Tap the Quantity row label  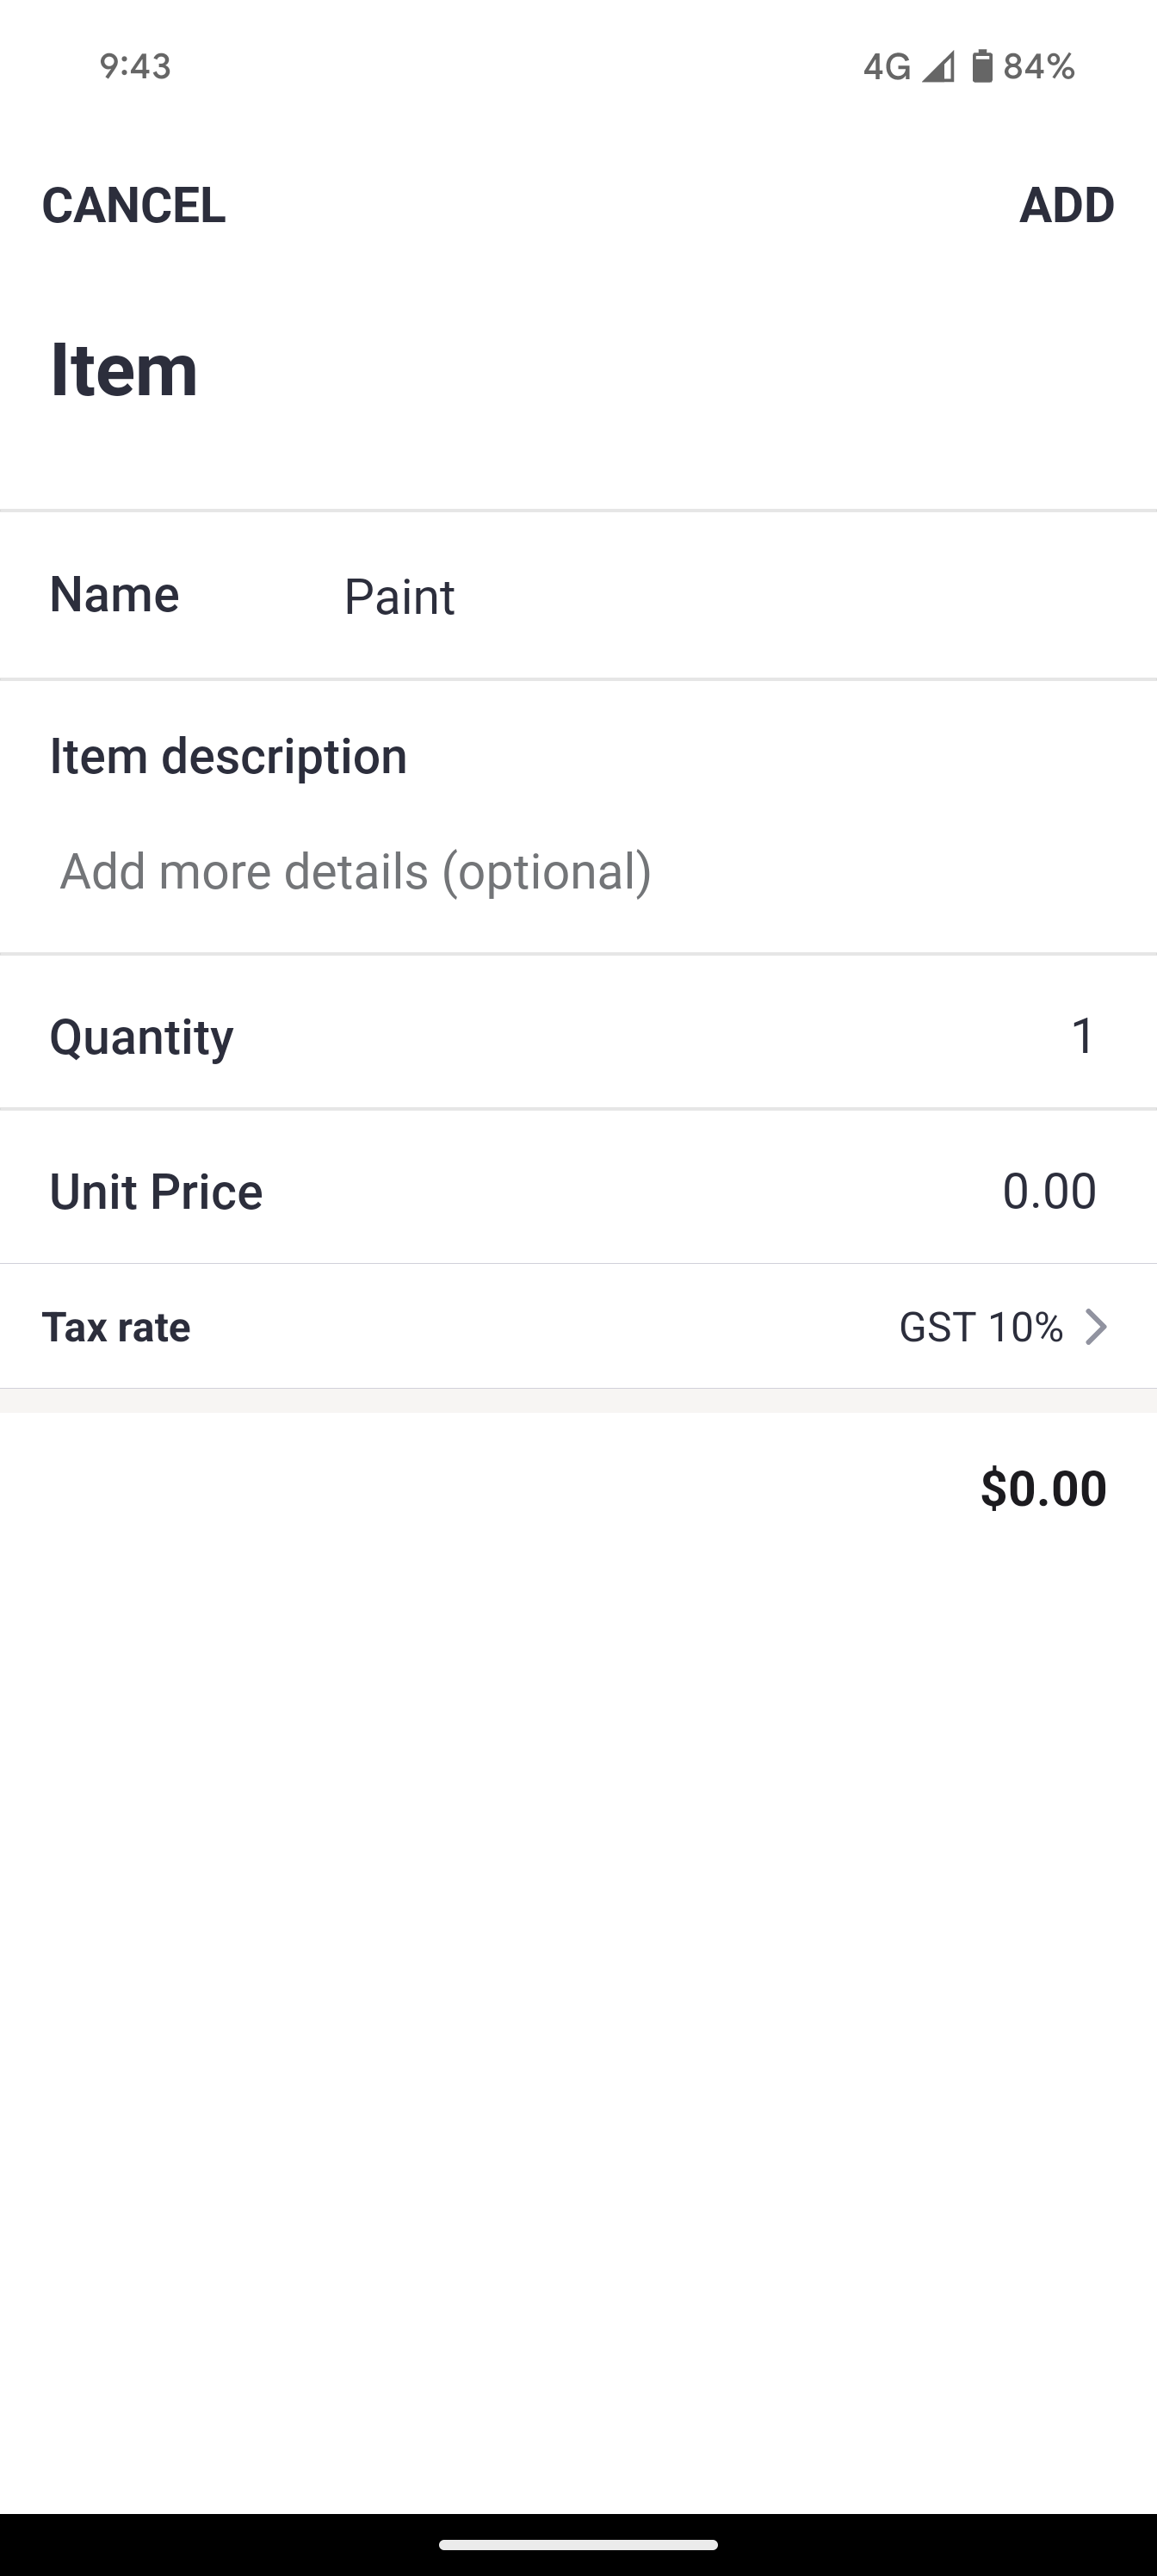tap(141, 1036)
